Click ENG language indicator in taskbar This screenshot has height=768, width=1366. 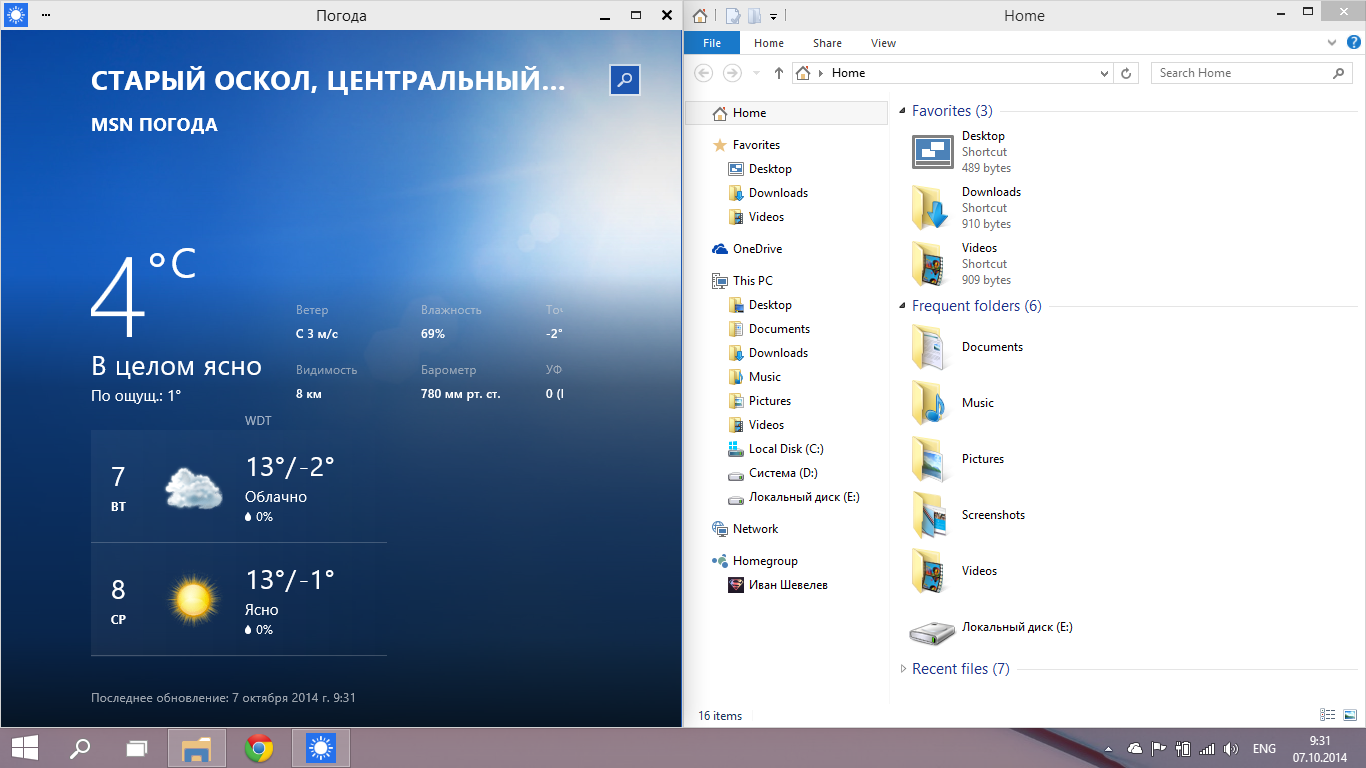coord(1264,749)
